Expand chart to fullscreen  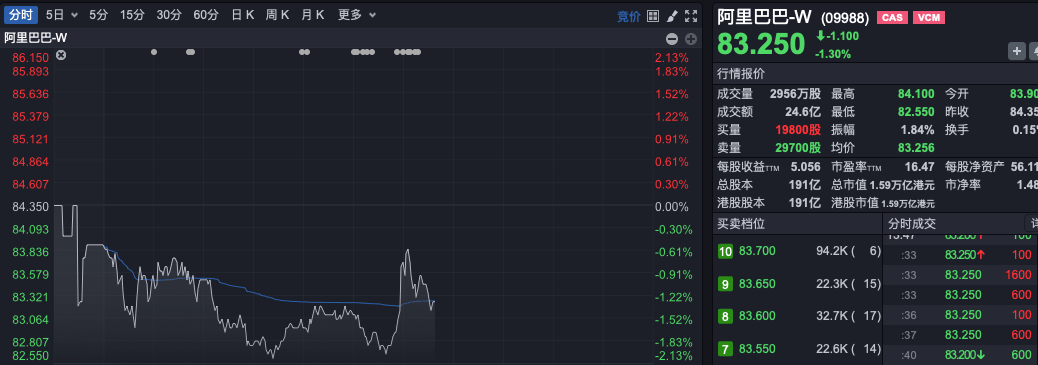click(690, 16)
